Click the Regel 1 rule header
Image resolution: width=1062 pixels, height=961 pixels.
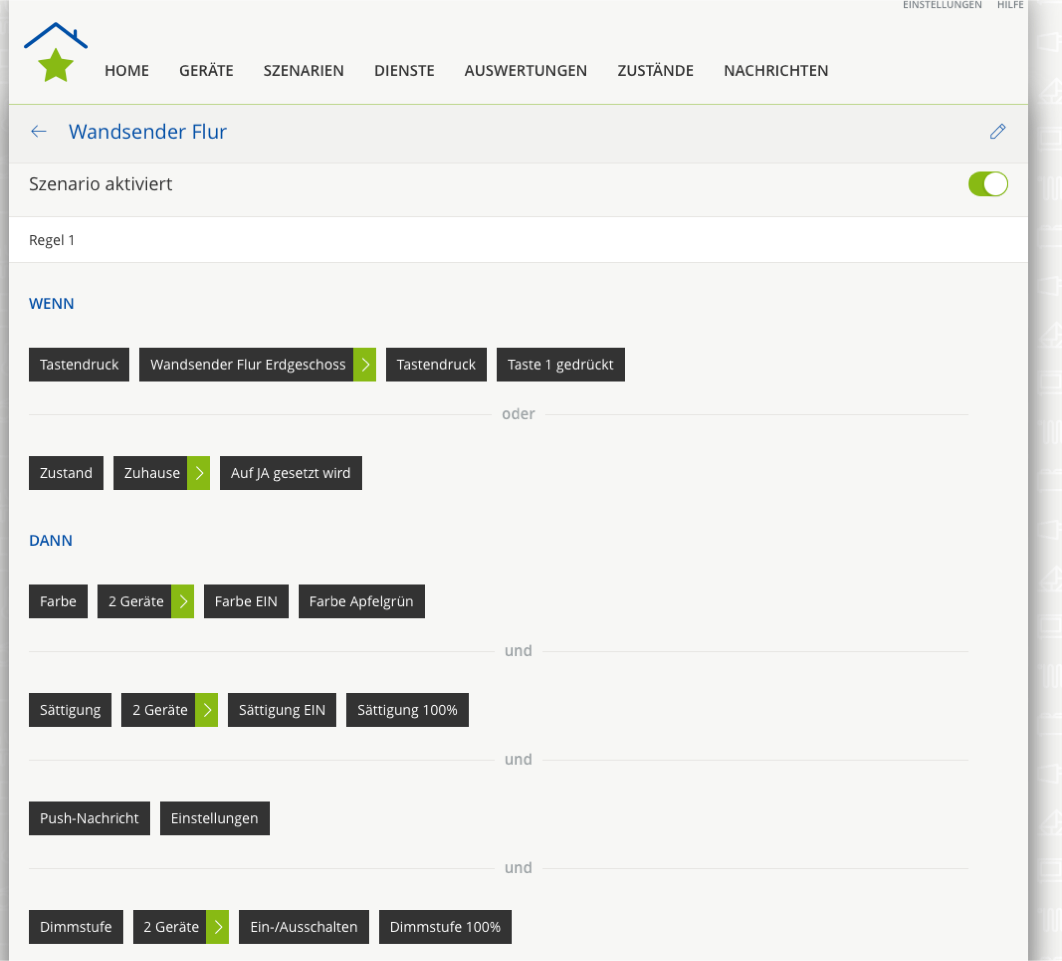click(x=52, y=240)
